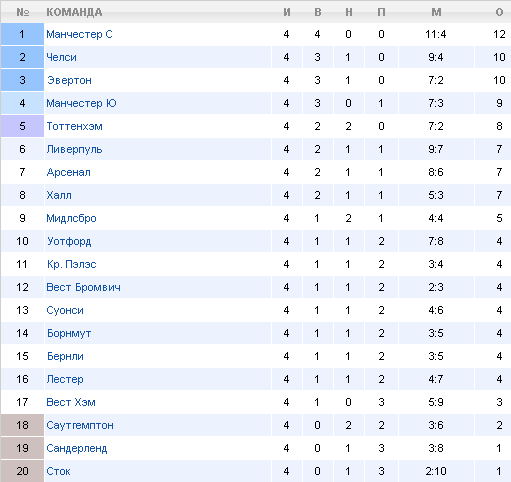Click the Ливерпуль team name

pyautogui.click(x=74, y=149)
